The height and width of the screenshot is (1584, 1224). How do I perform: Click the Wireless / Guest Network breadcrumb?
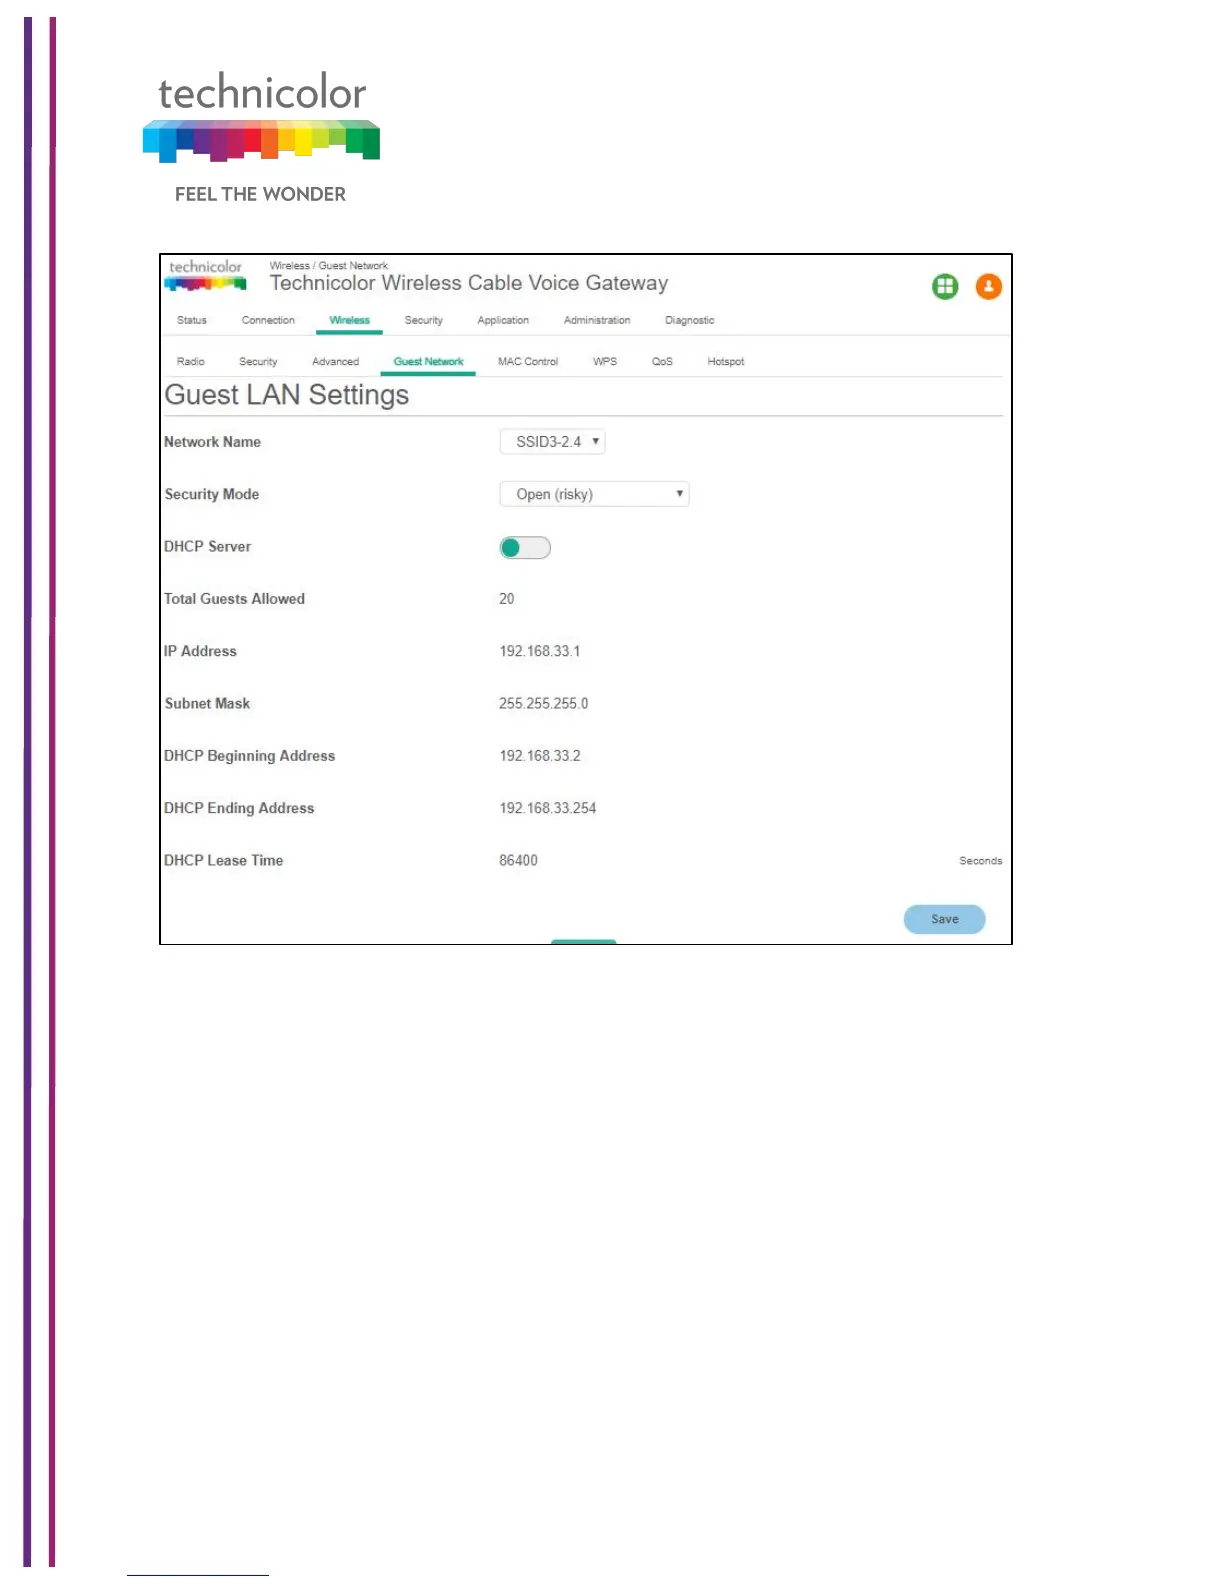pos(329,265)
